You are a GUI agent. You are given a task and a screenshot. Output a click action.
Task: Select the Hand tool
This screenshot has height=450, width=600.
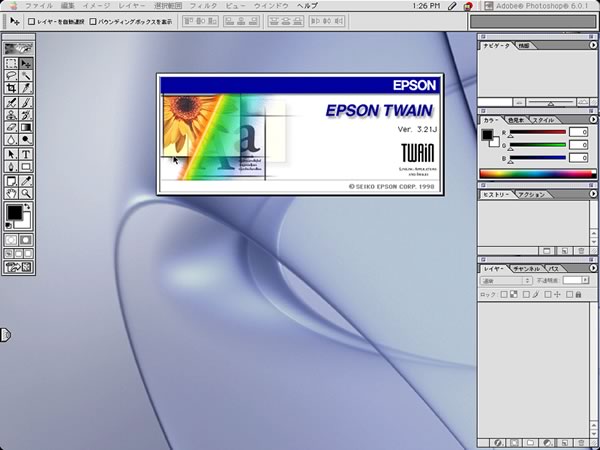click(x=11, y=193)
